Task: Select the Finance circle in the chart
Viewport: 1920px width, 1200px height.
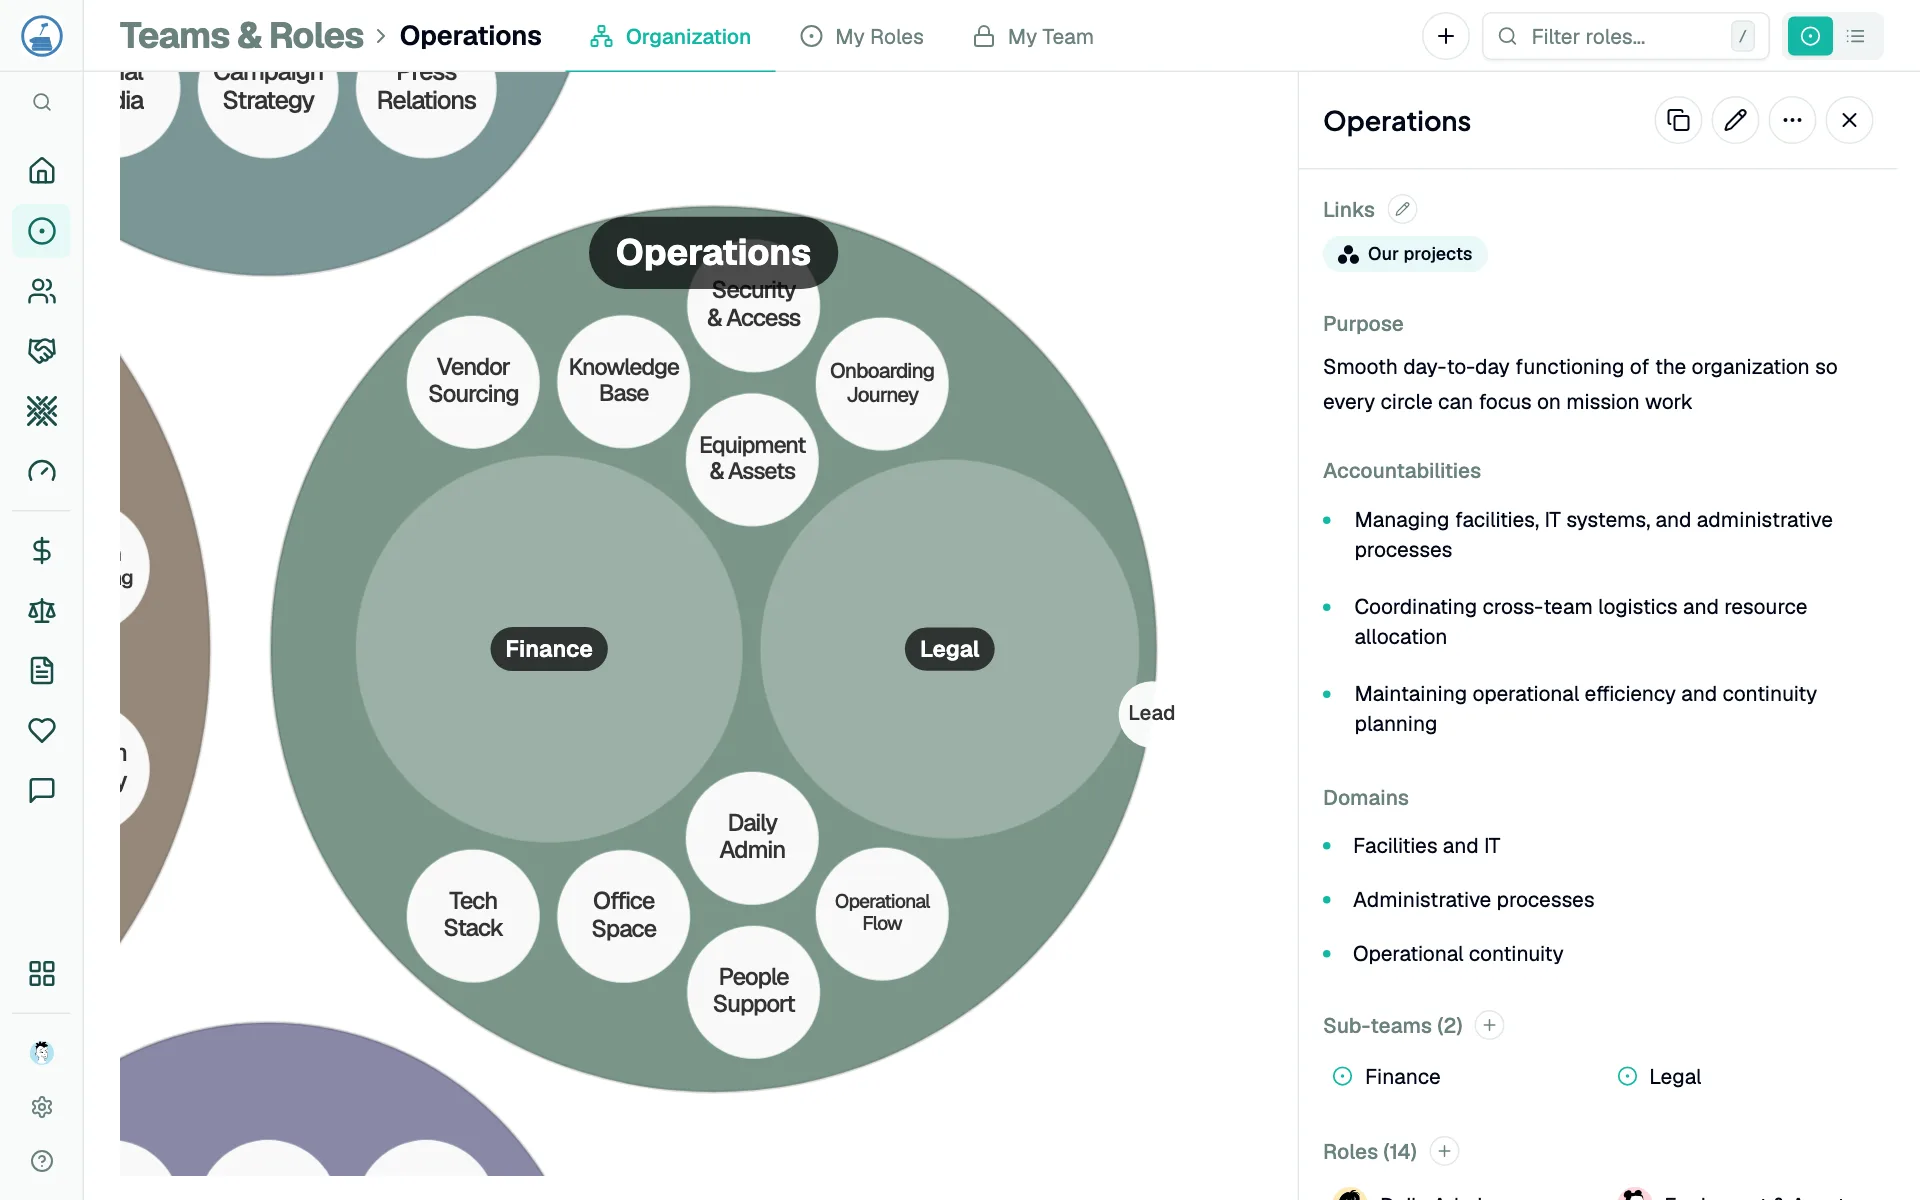Action: click(x=549, y=649)
